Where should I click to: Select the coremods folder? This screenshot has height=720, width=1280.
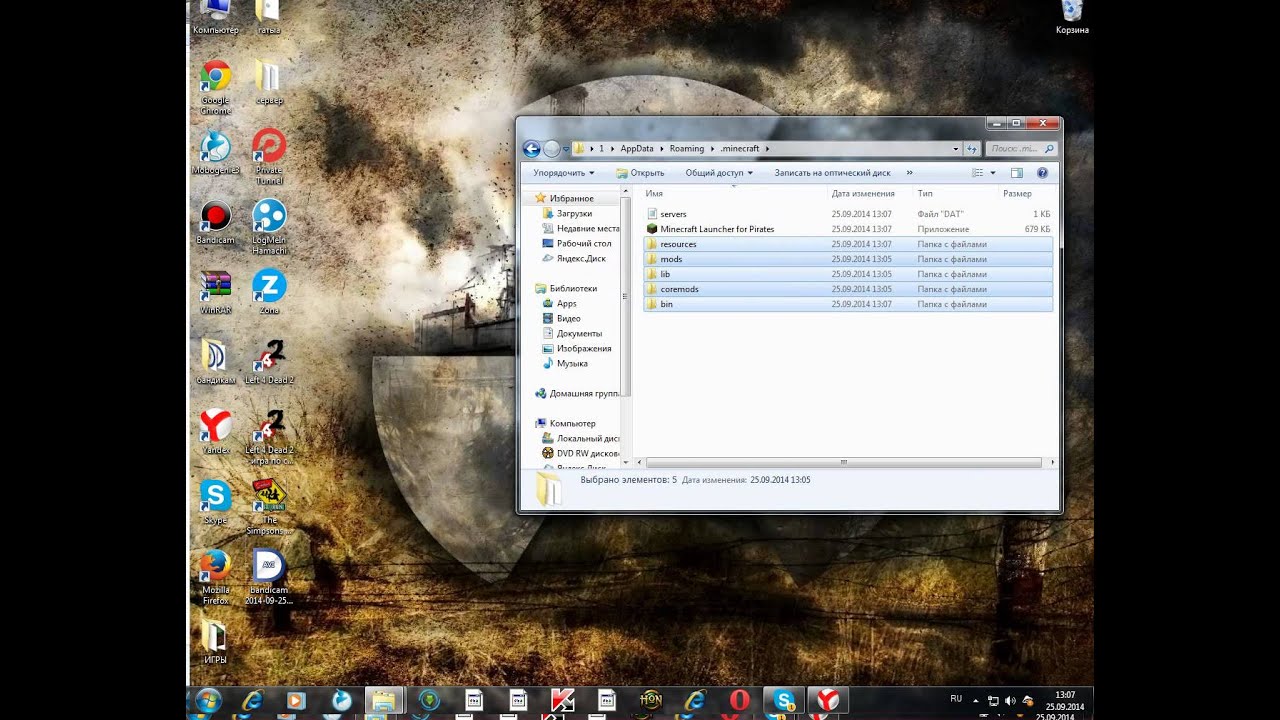pos(848,289)
